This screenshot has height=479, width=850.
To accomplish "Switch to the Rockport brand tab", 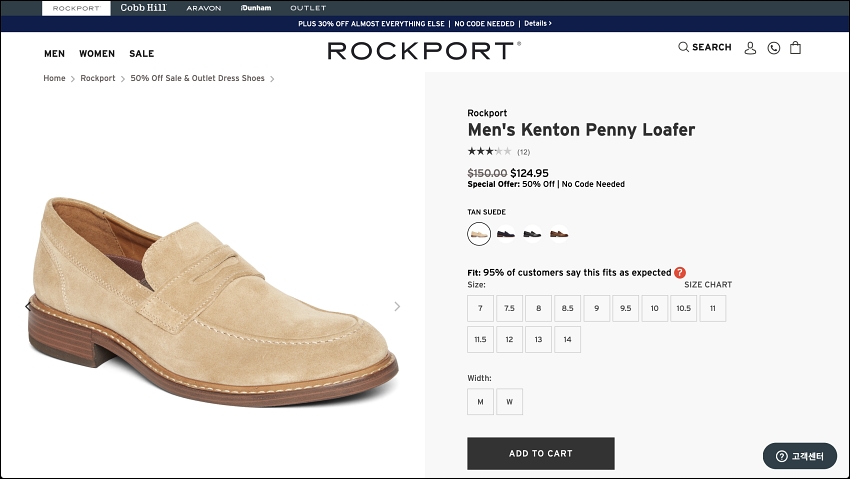I will 76,8.
